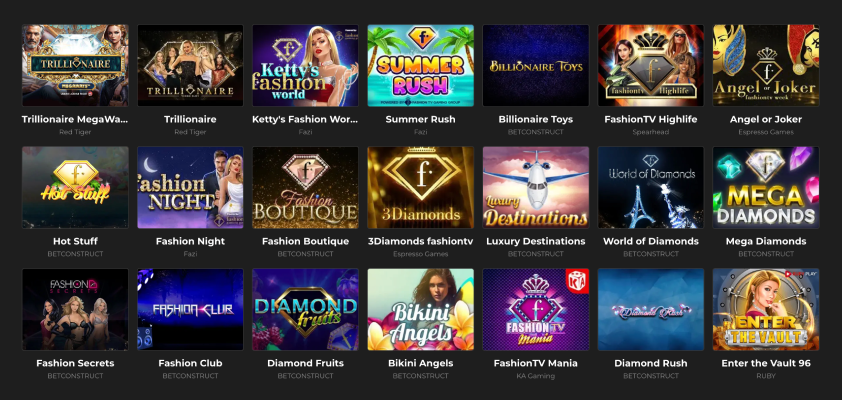Viewport: 842px width, 400px height.
Task: Open the World of Diamonds thumbnail
Action: (x=650, y=187)
